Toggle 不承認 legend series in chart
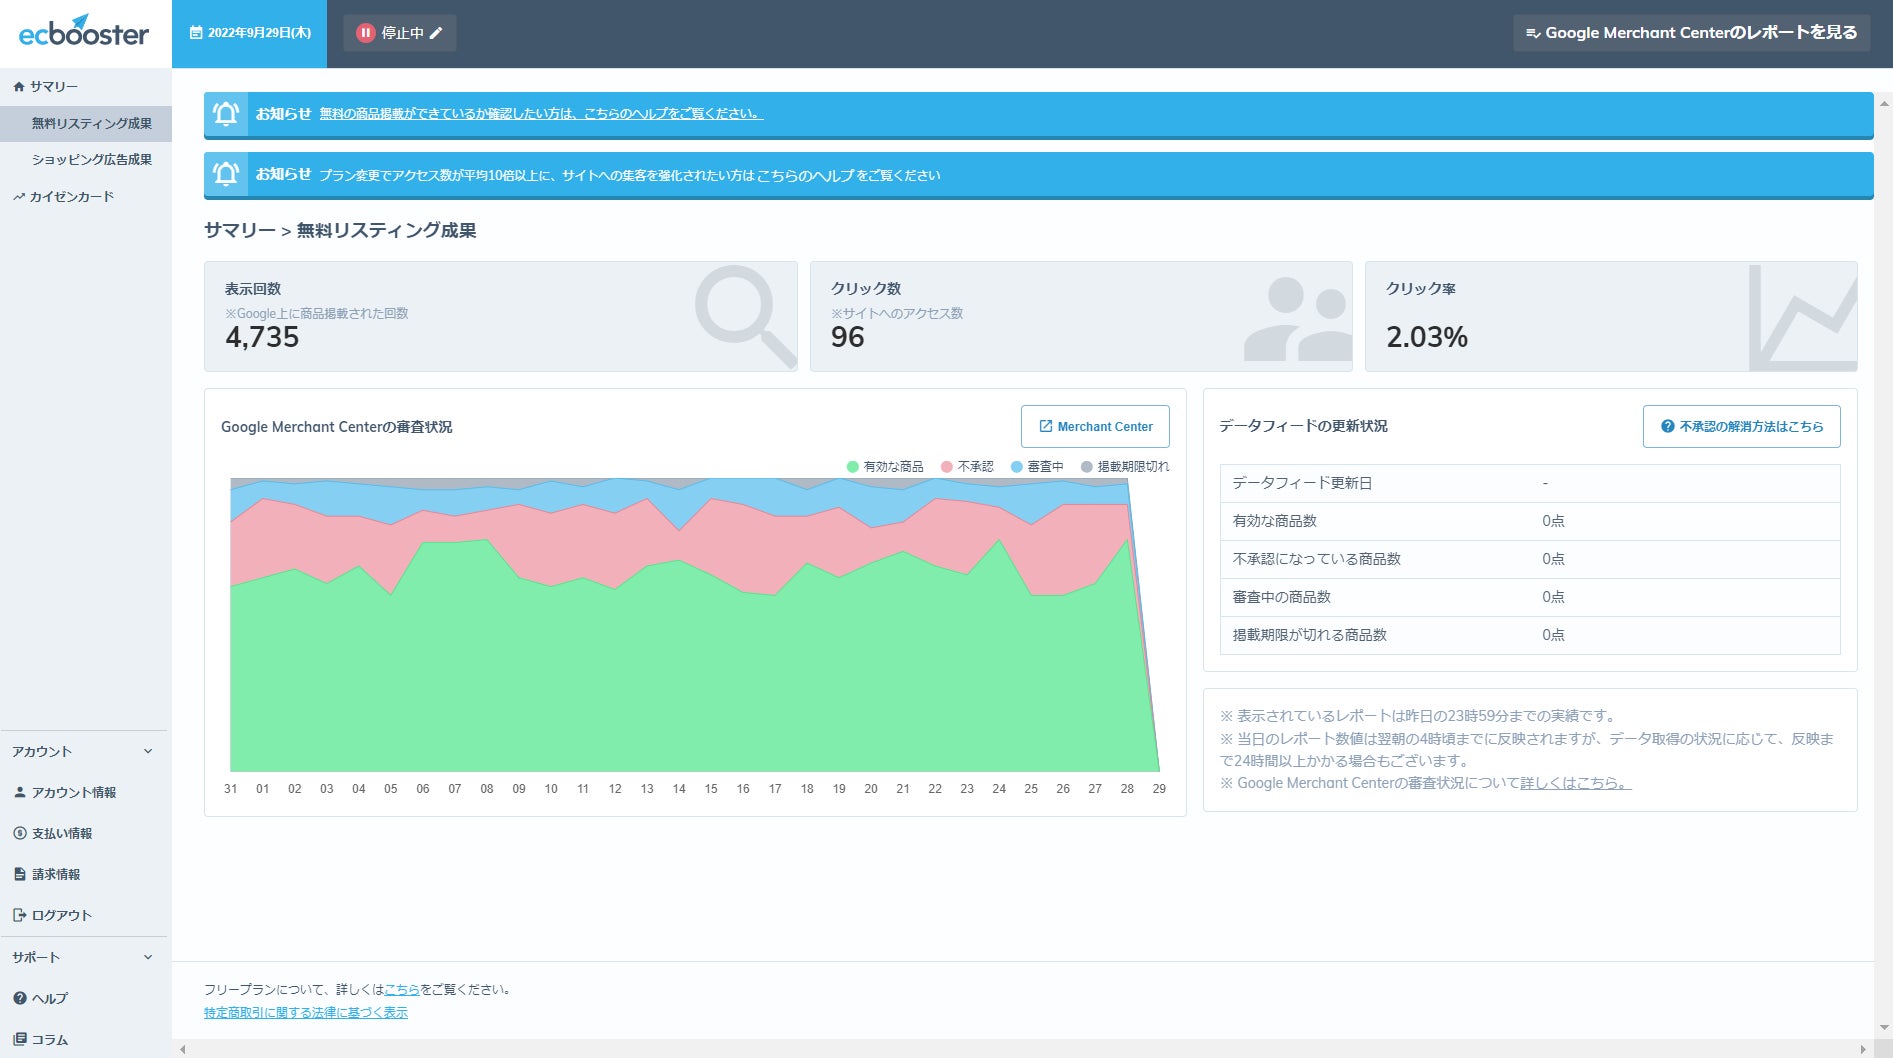Viewport: 1893px width, 1058px height. (x=967, y=467)
